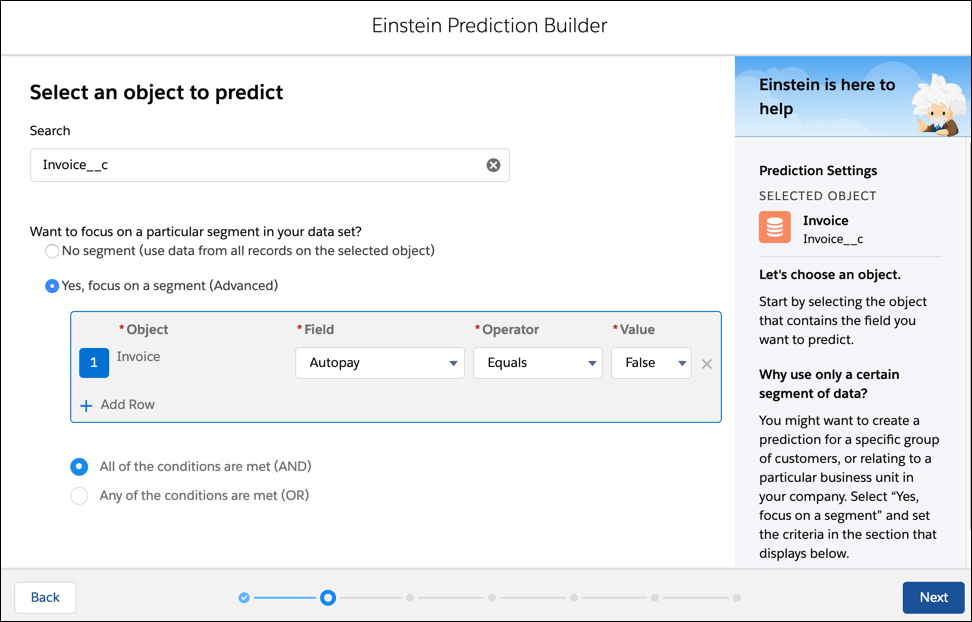Open the False value dropdown
Screen dimensions: 972x622
651,363
